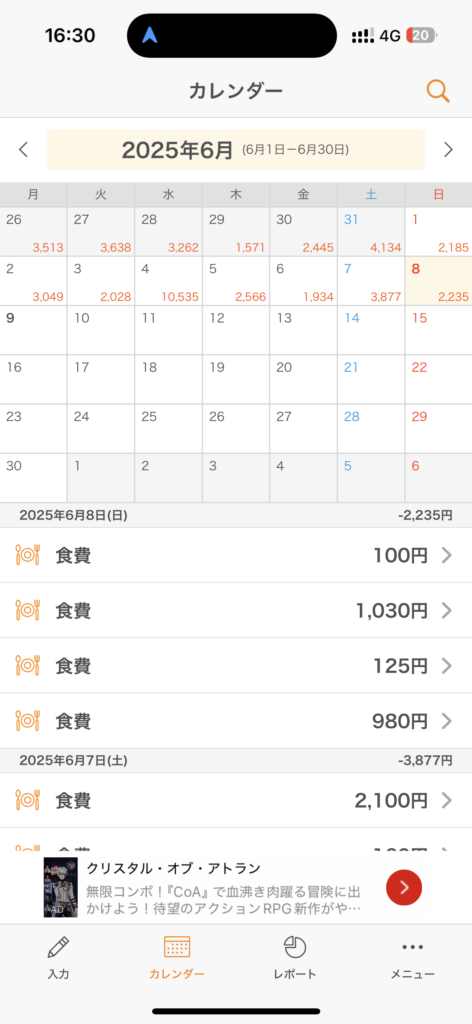Tap the blue location arrow in the status bar
This screenshot has height=1024, width=472.
(x=151, y=36)
